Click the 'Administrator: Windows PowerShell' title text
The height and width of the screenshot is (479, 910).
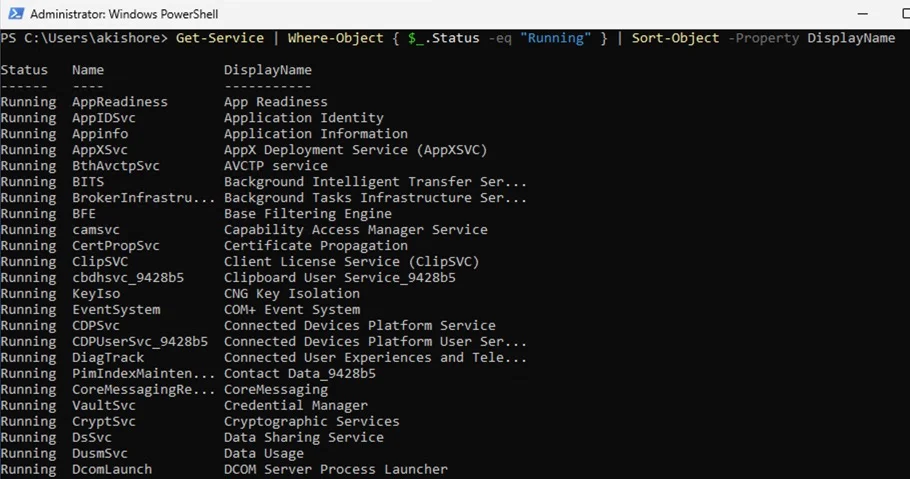click(124, 14)
